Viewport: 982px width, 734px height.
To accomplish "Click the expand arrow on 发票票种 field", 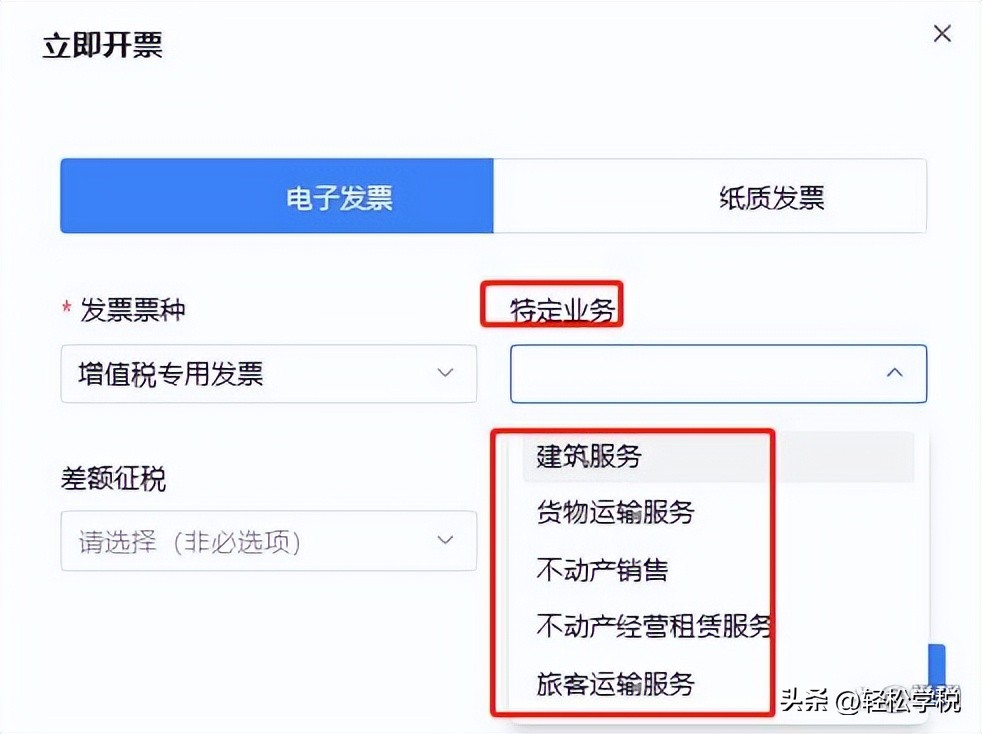I will 445,373.
